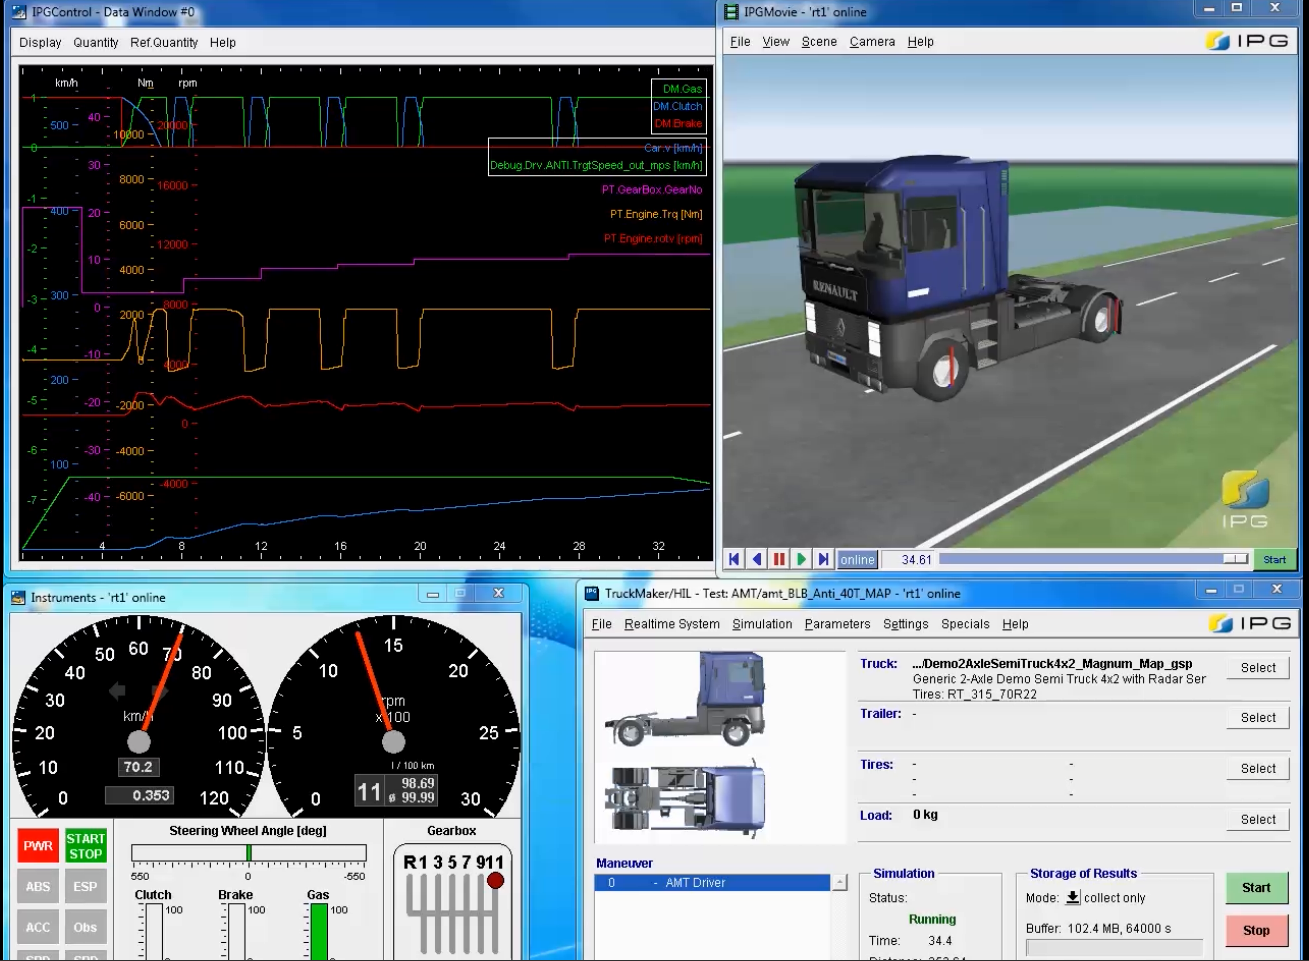The image size is (1309, 961).
Task: Click the Steering Wheel Angle slider
Action: [x=249, y=853]
